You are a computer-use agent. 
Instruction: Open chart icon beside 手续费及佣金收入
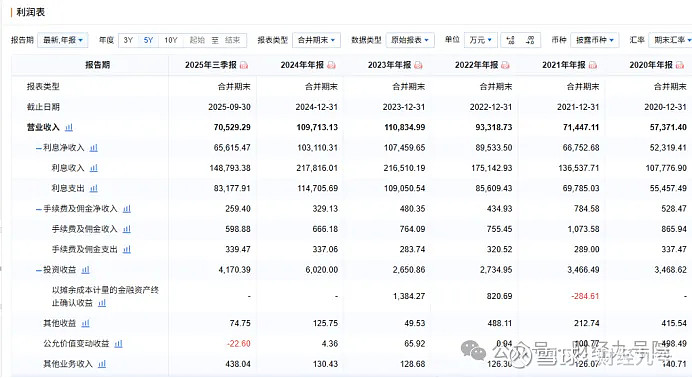127,229
